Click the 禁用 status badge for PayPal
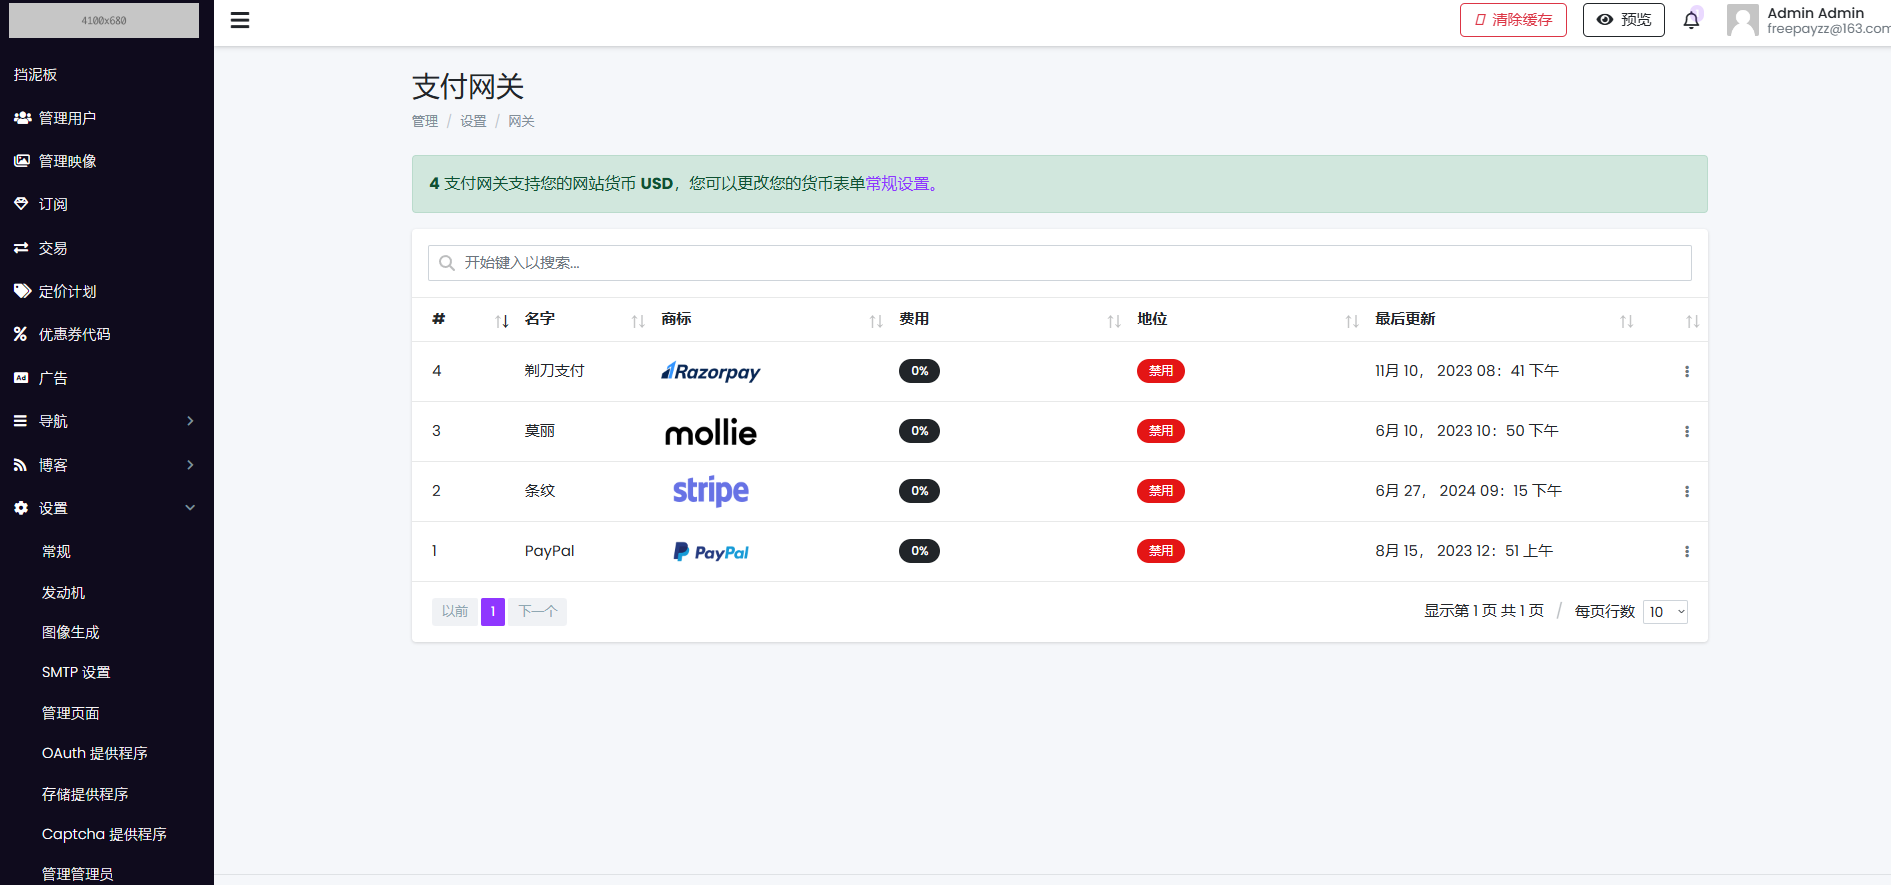The height and width of the screenshot is (885, 1891). pos(1161,551)
